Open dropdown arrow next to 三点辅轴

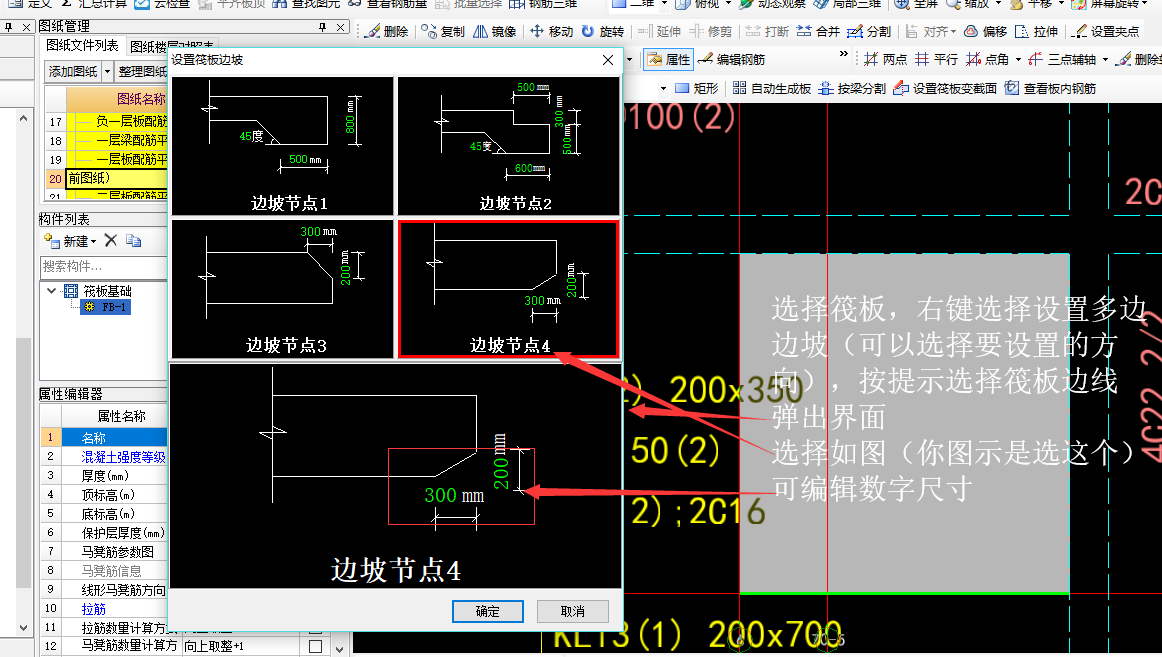(1105, 59)
